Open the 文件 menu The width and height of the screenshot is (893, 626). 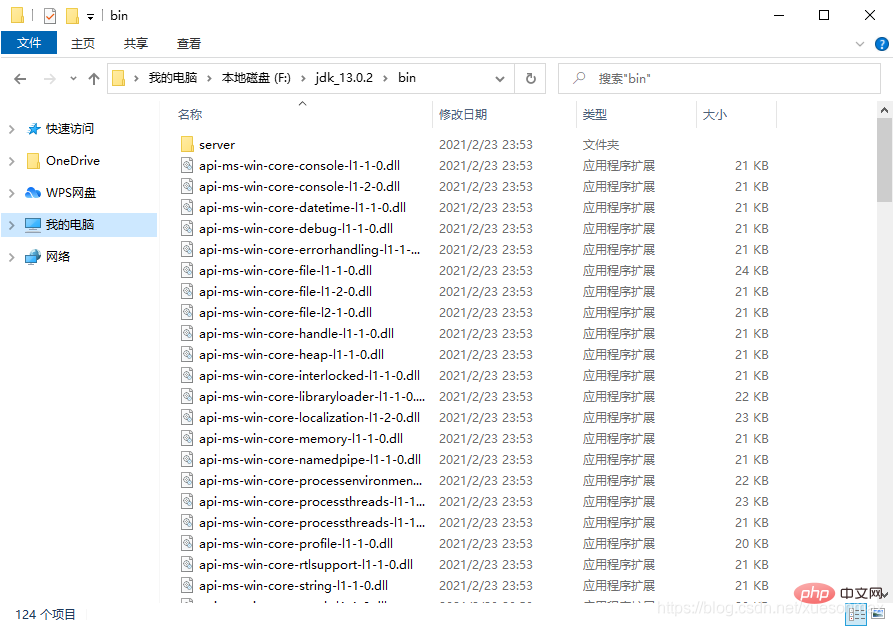pyautogui.click(x=29, y=43)
